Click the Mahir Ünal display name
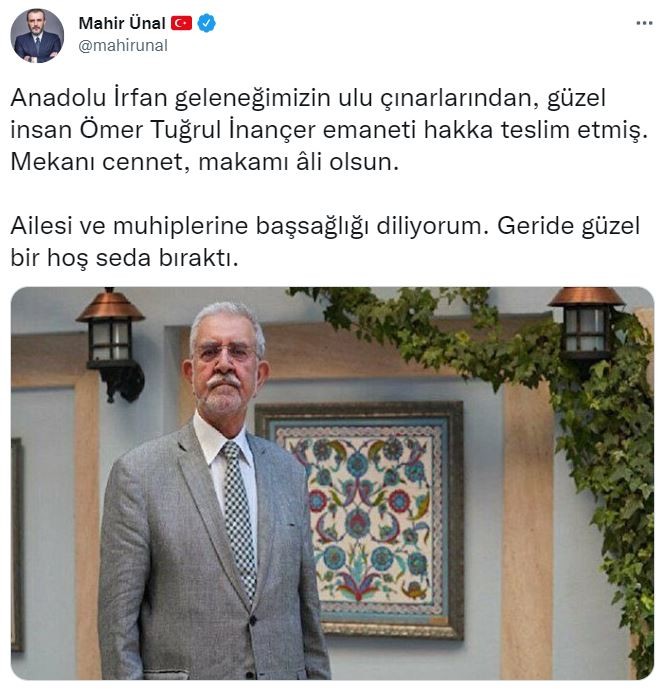Screen dimensions: 669x691 (x=122, y=23)
